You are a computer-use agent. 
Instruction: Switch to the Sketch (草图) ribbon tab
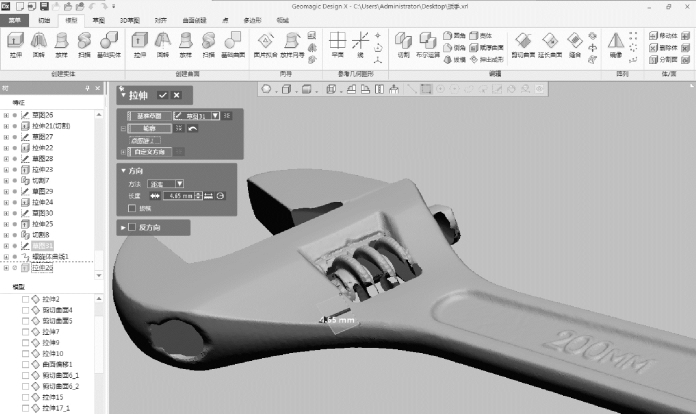pyautogui.click(x=98, y=19)
